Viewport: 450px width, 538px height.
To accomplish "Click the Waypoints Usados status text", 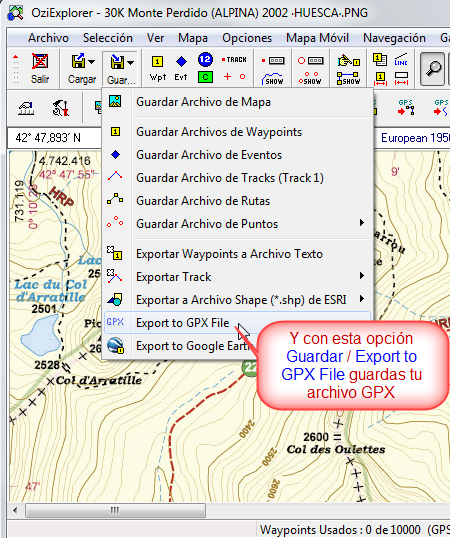I will coord(340,530).
